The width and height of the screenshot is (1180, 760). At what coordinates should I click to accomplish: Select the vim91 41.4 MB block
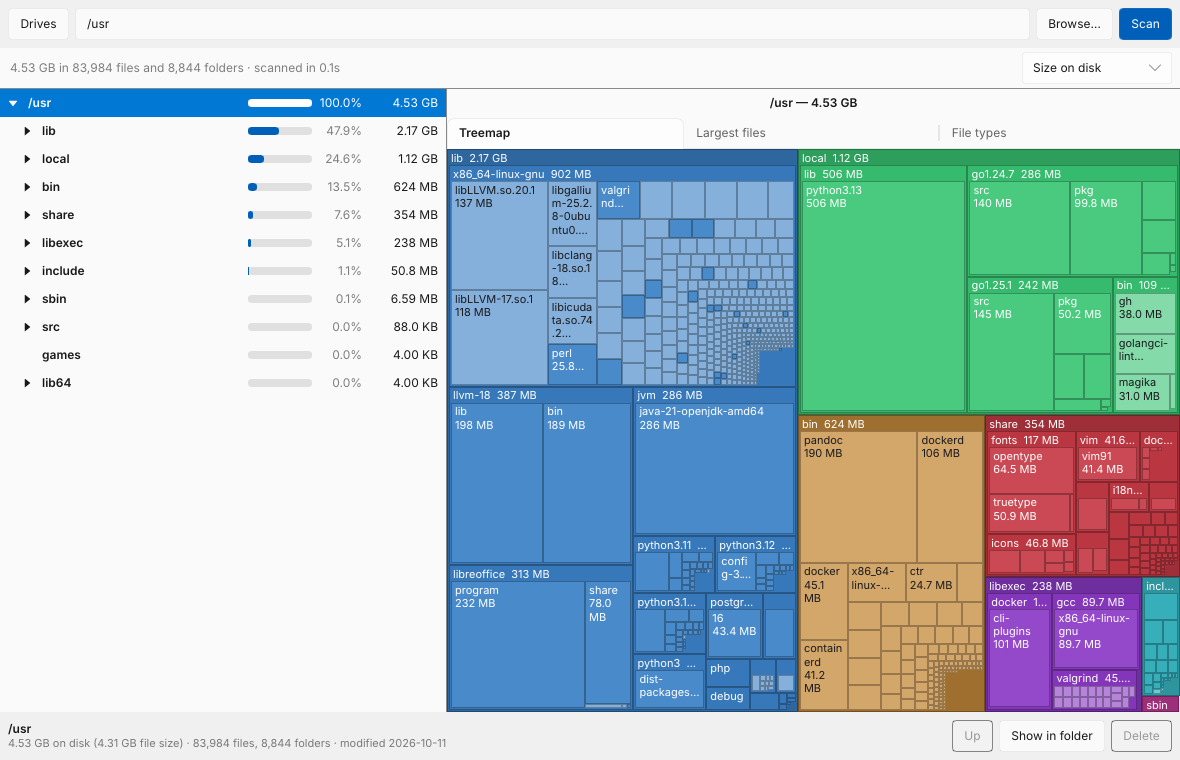click(x=1107, y=464)
